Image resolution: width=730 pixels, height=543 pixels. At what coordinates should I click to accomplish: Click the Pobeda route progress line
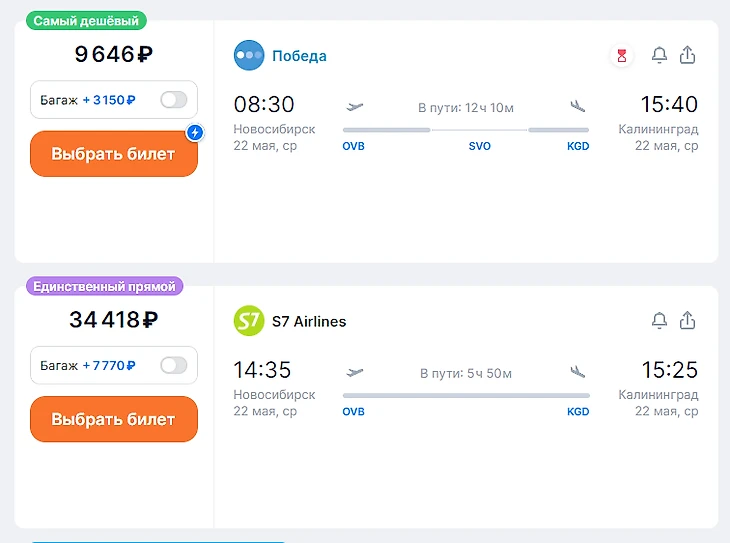(466, 130)
